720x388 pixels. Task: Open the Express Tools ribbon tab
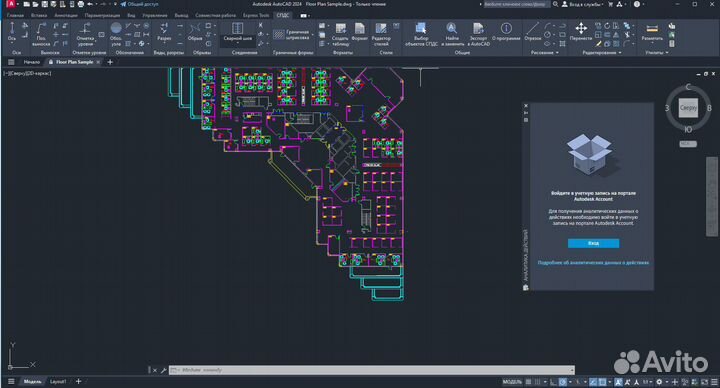(256, 15)
